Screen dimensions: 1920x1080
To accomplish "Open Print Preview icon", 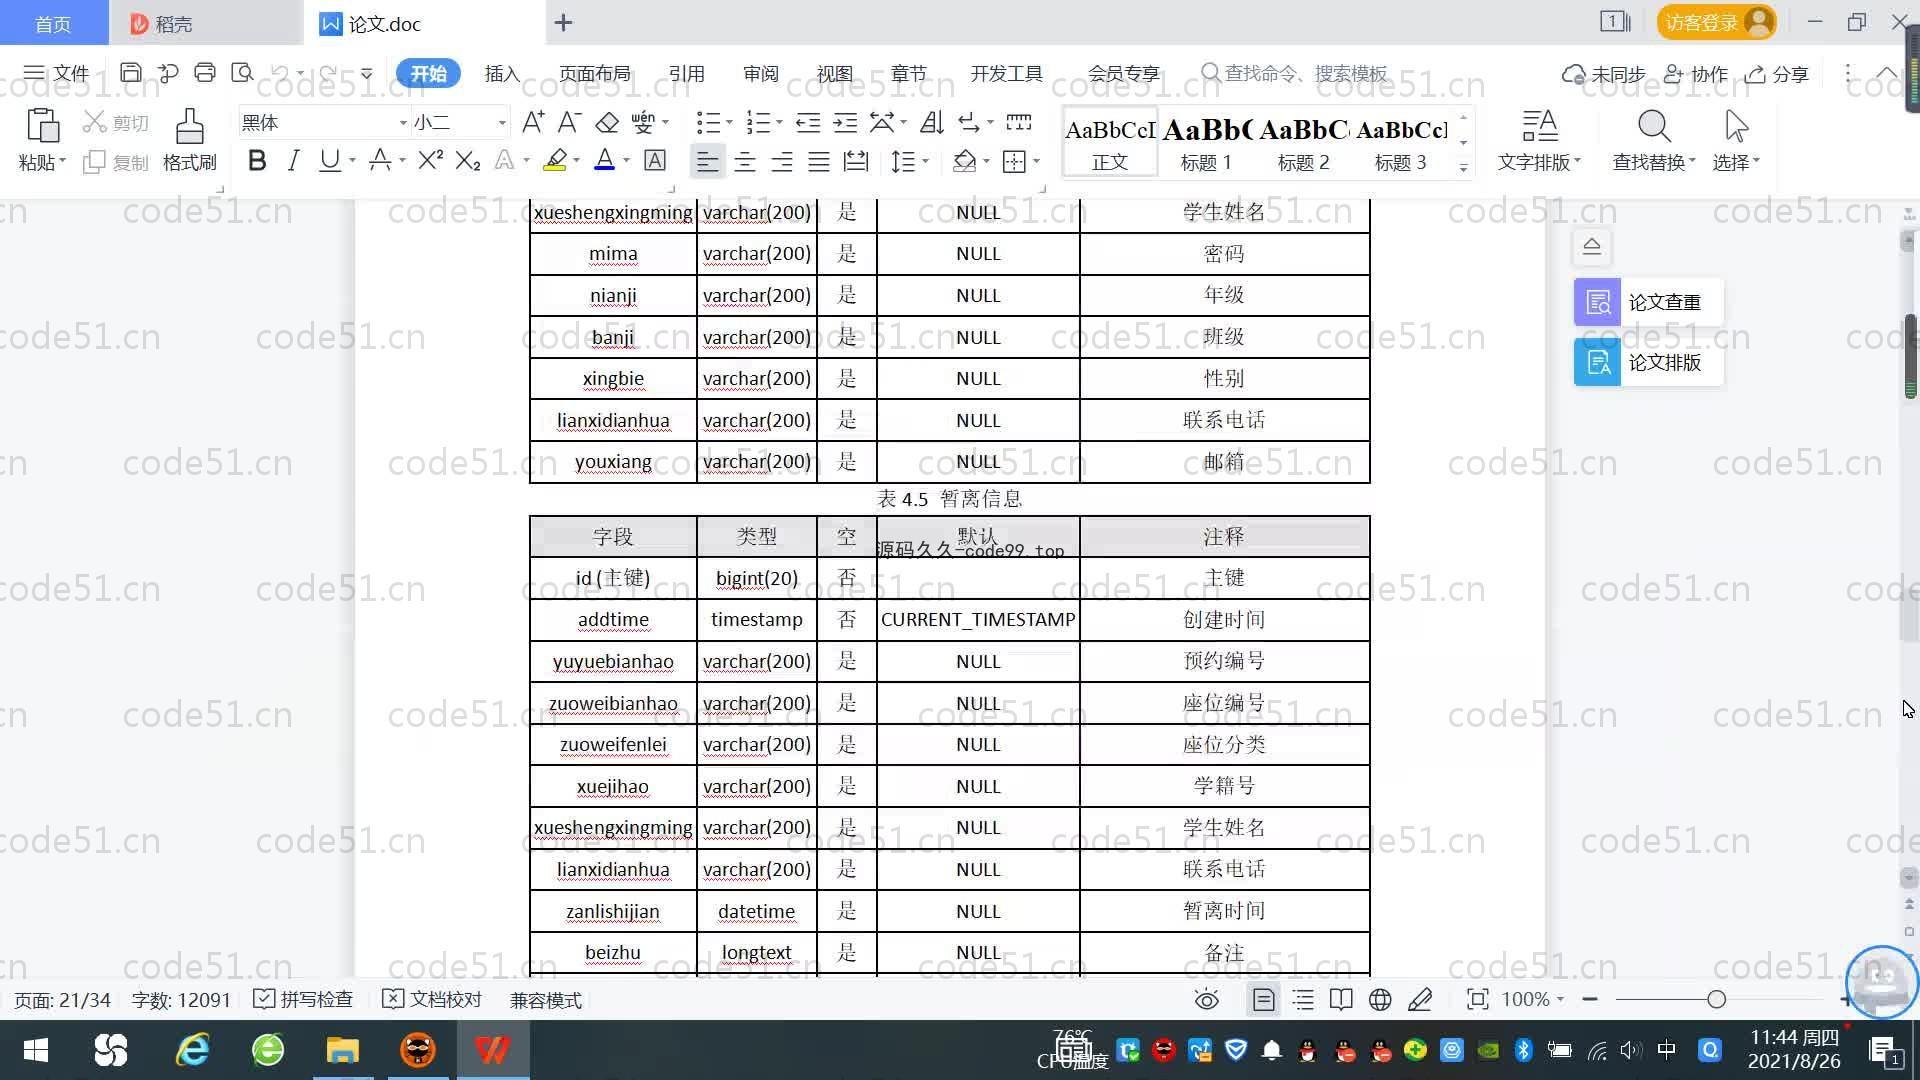I will tap(242, 73).
